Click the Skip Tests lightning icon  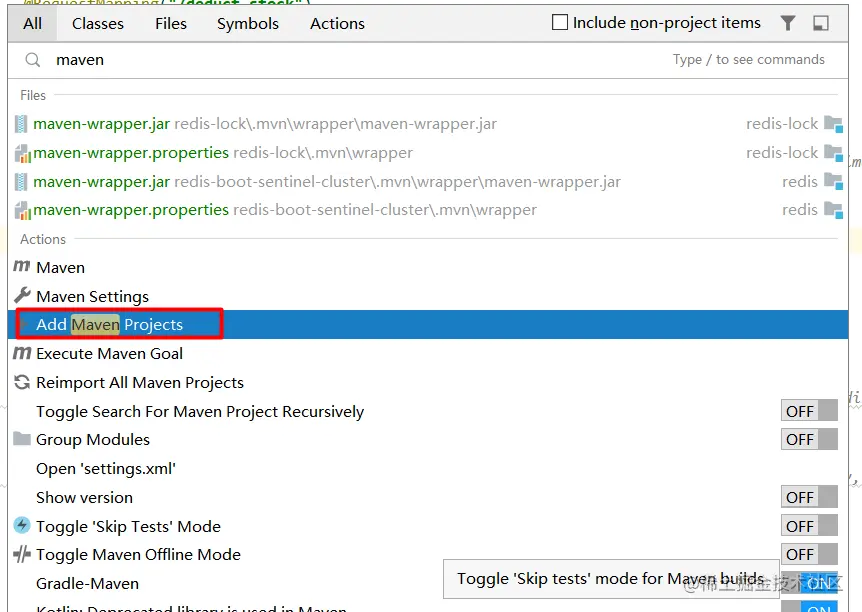pyautogui.click(x=22, y=526)
